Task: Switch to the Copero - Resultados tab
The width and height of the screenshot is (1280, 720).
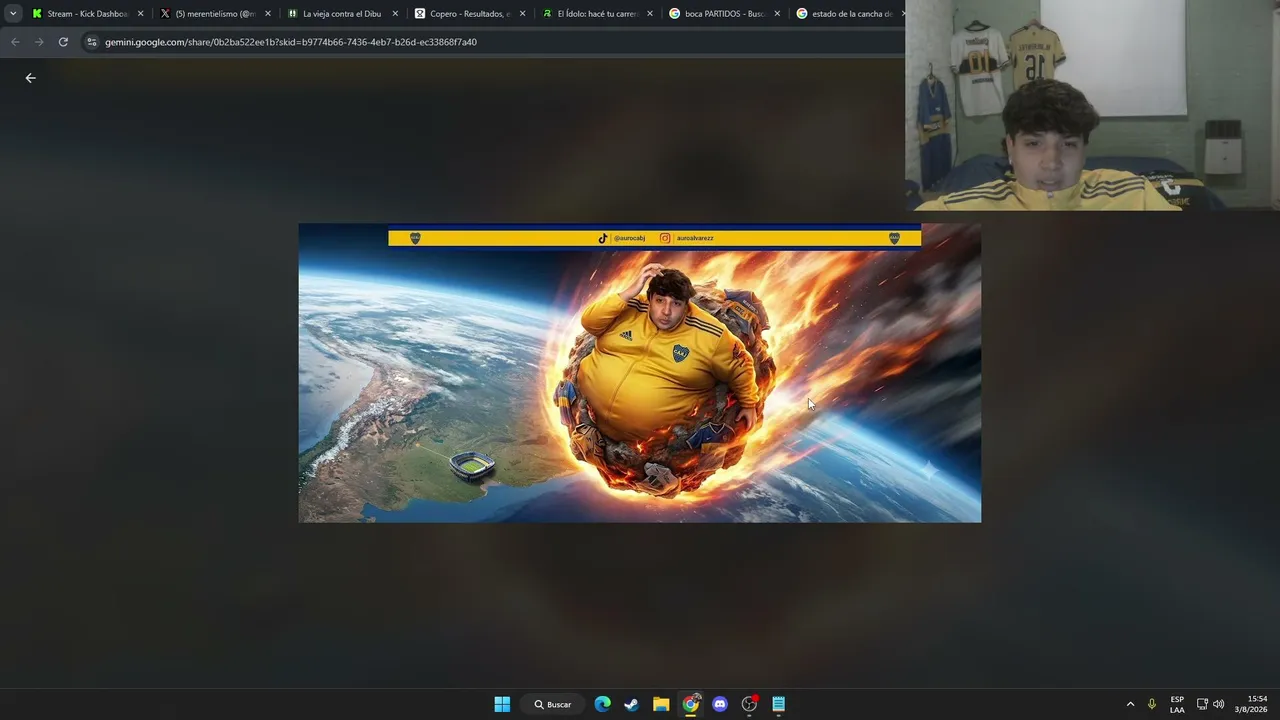Action: 470,14
